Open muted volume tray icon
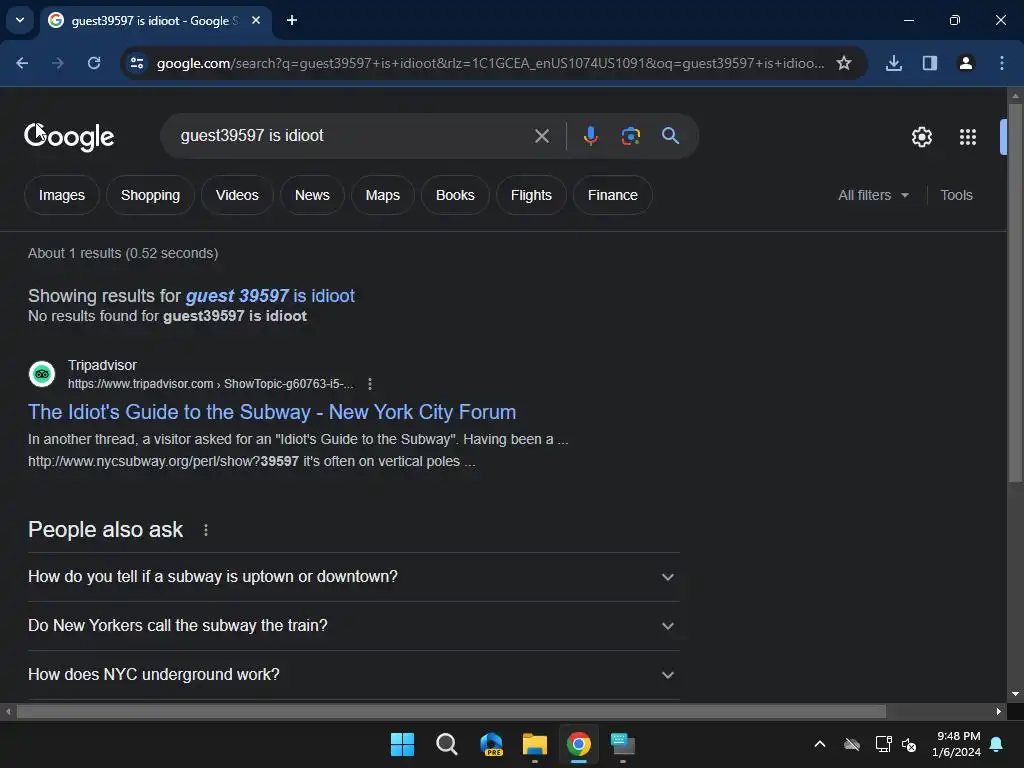1024x768 pixels. [908, 744]
